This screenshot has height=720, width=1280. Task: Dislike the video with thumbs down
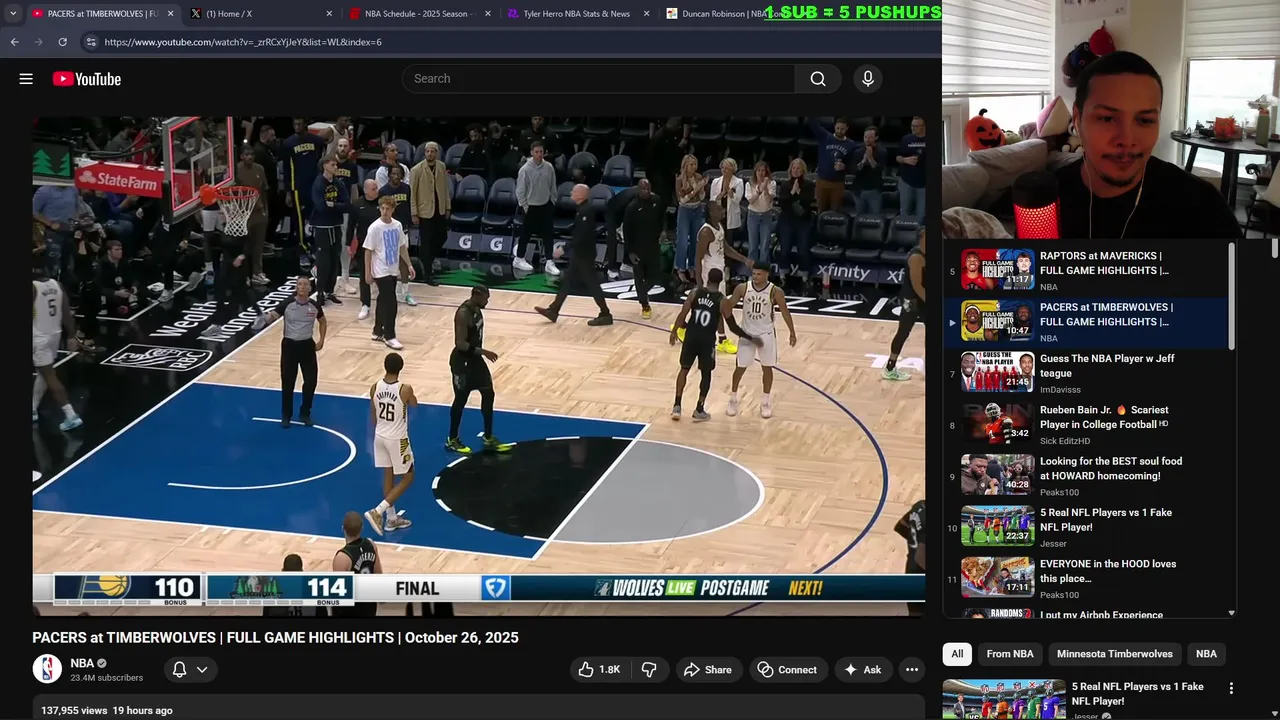[x=649, y=670]
